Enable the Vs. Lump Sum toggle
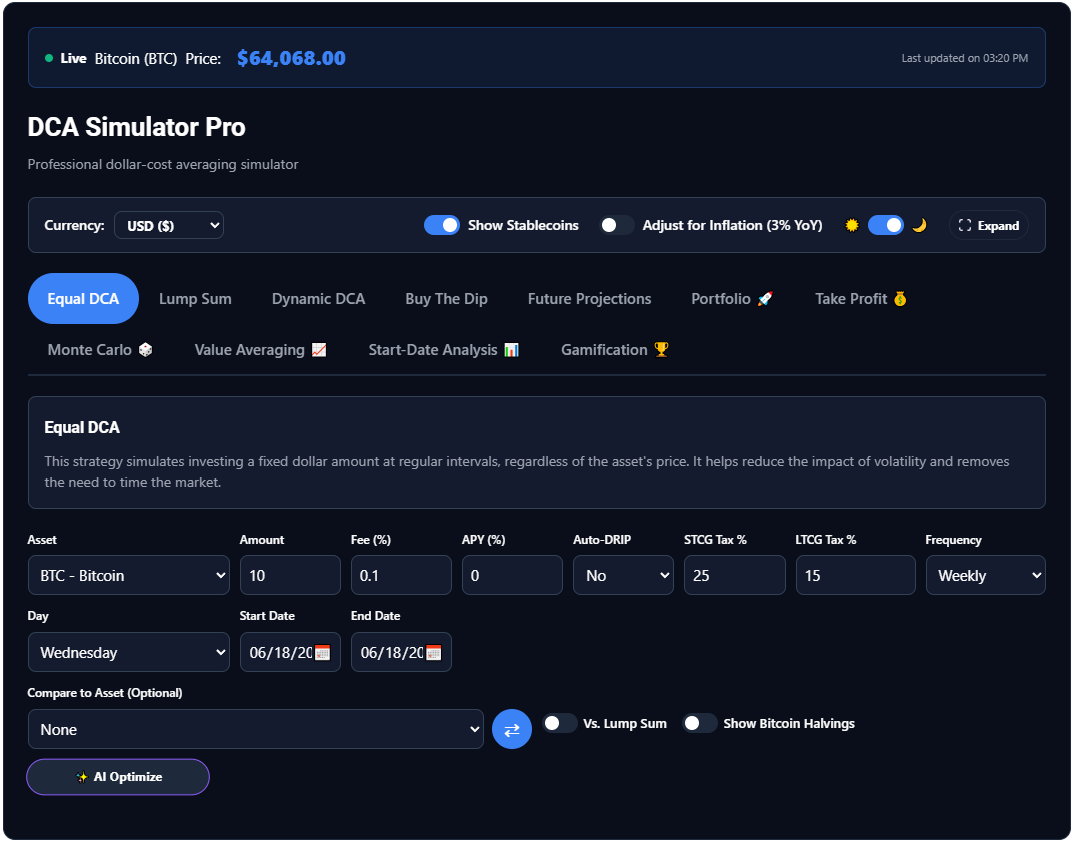 tap(559, 723)
